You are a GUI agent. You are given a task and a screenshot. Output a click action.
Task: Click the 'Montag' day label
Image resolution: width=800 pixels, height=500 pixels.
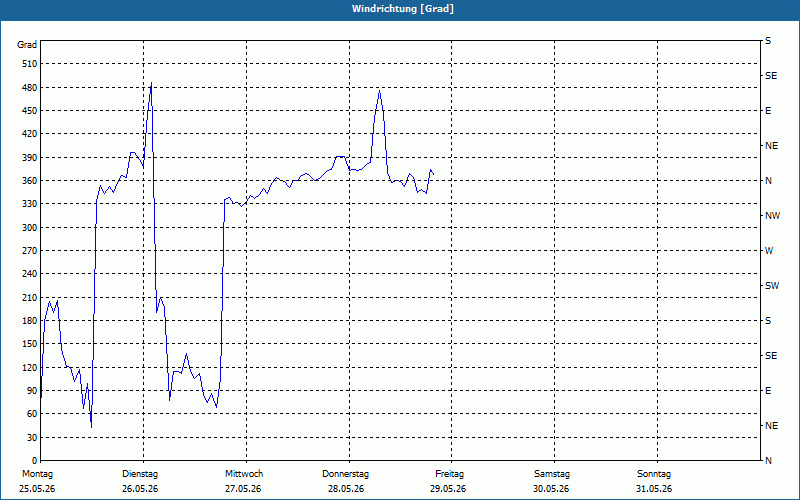[37, 474]
